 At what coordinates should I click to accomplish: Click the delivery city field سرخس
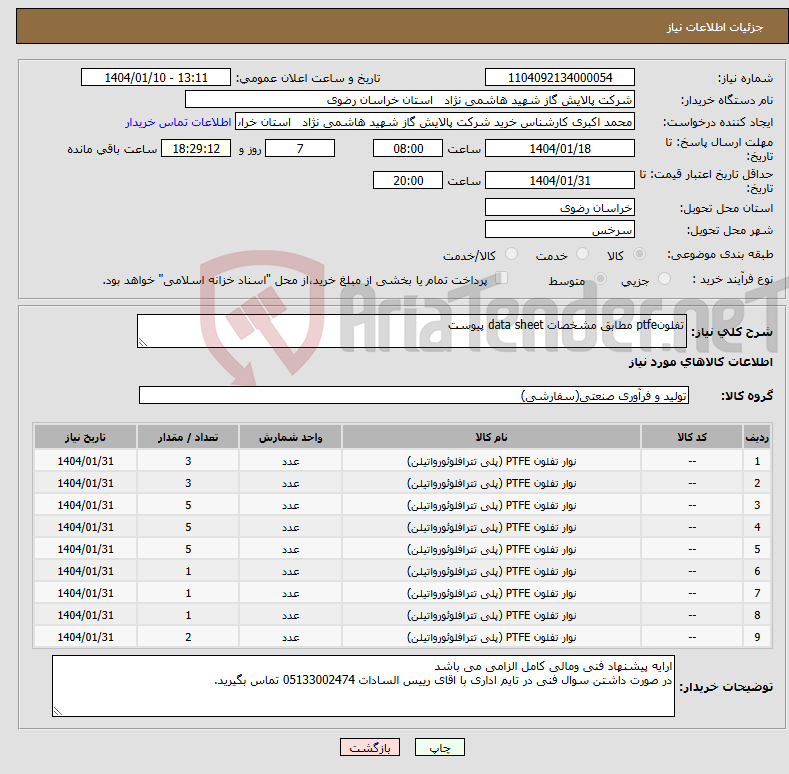[560, 229]
